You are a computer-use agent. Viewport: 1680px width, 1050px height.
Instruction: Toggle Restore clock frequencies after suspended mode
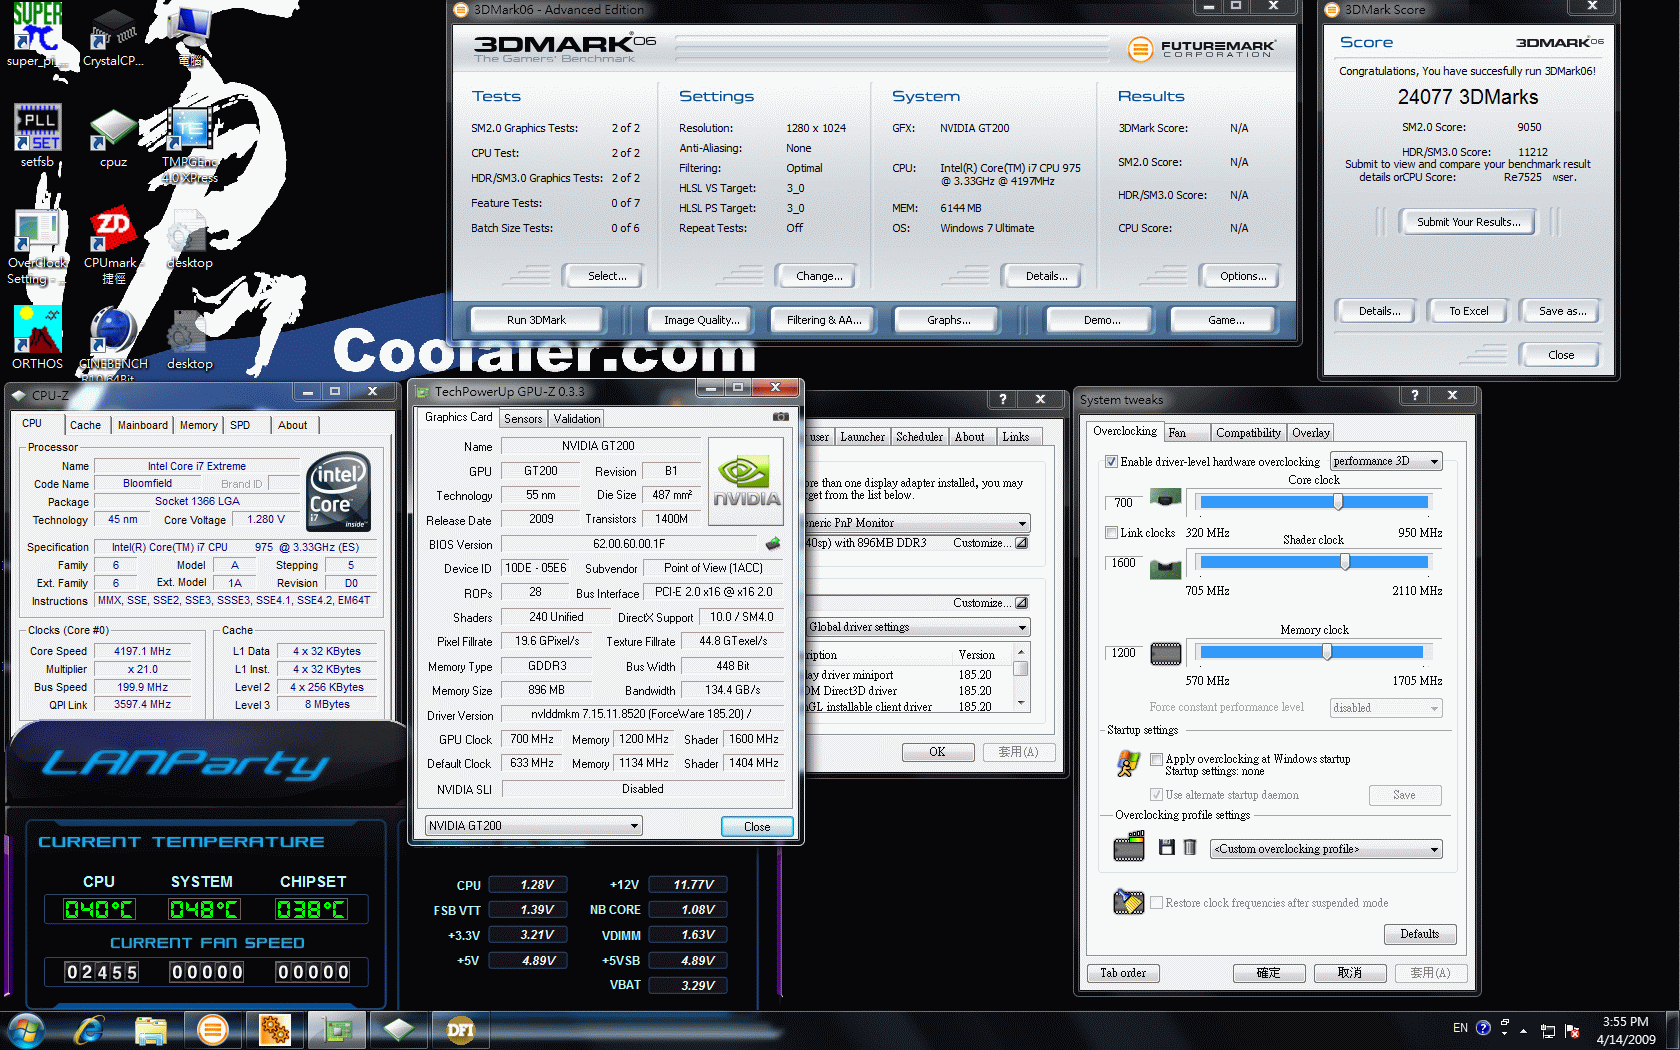point(1156,903)
